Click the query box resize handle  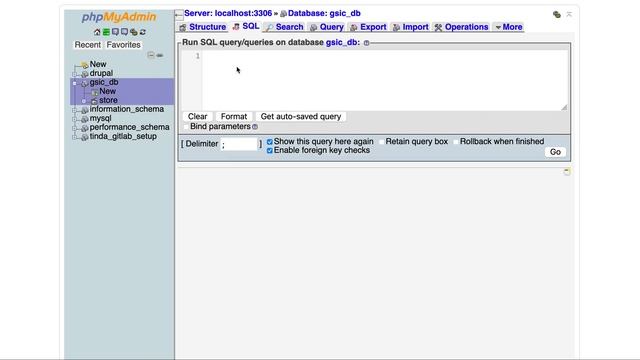[x=564, y=107]
